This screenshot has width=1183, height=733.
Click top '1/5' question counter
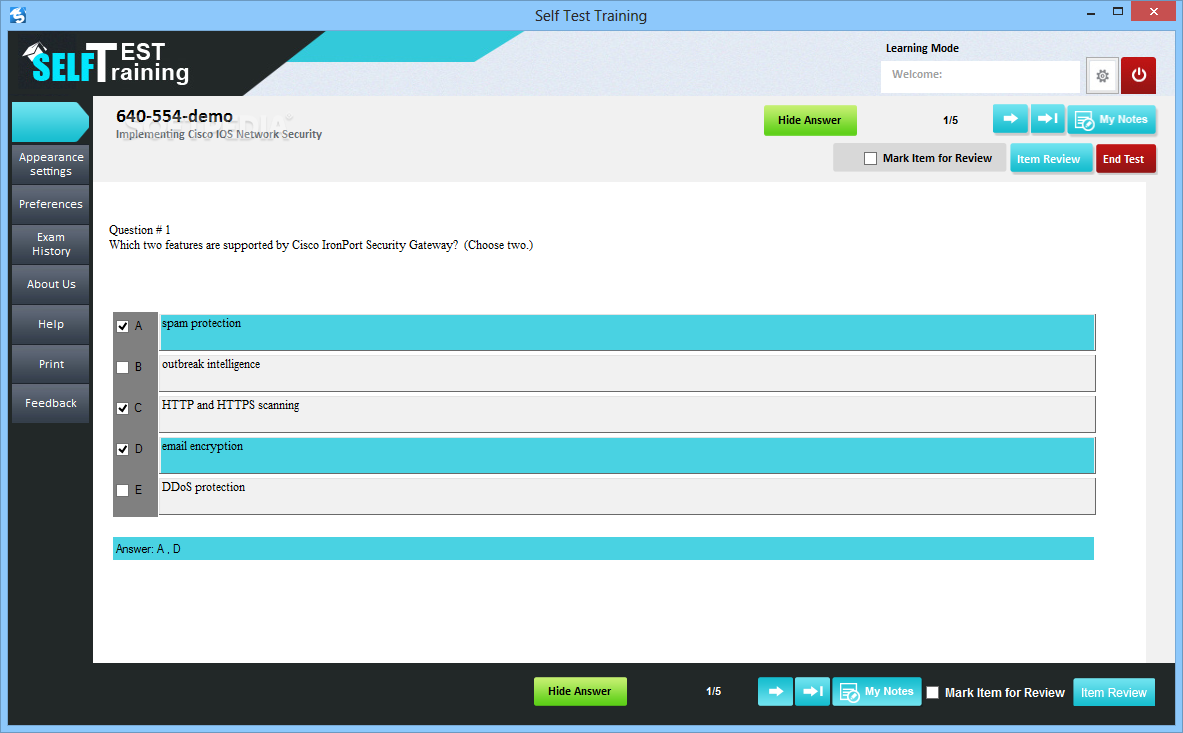coord(951,121)
